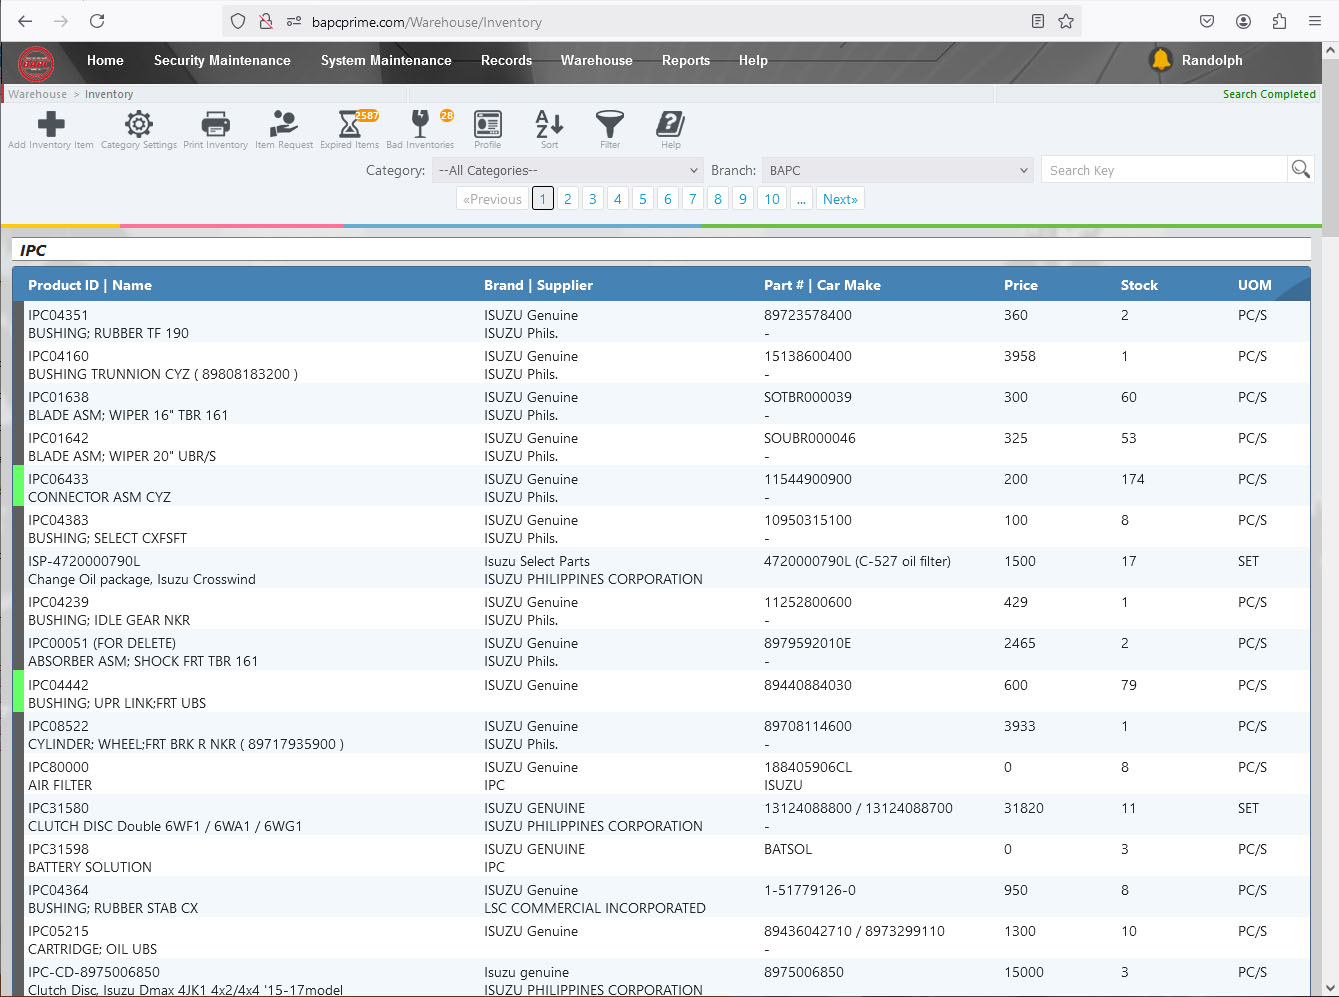
Task: Expand the Category dropdown
Action: [x=568, y=171]
